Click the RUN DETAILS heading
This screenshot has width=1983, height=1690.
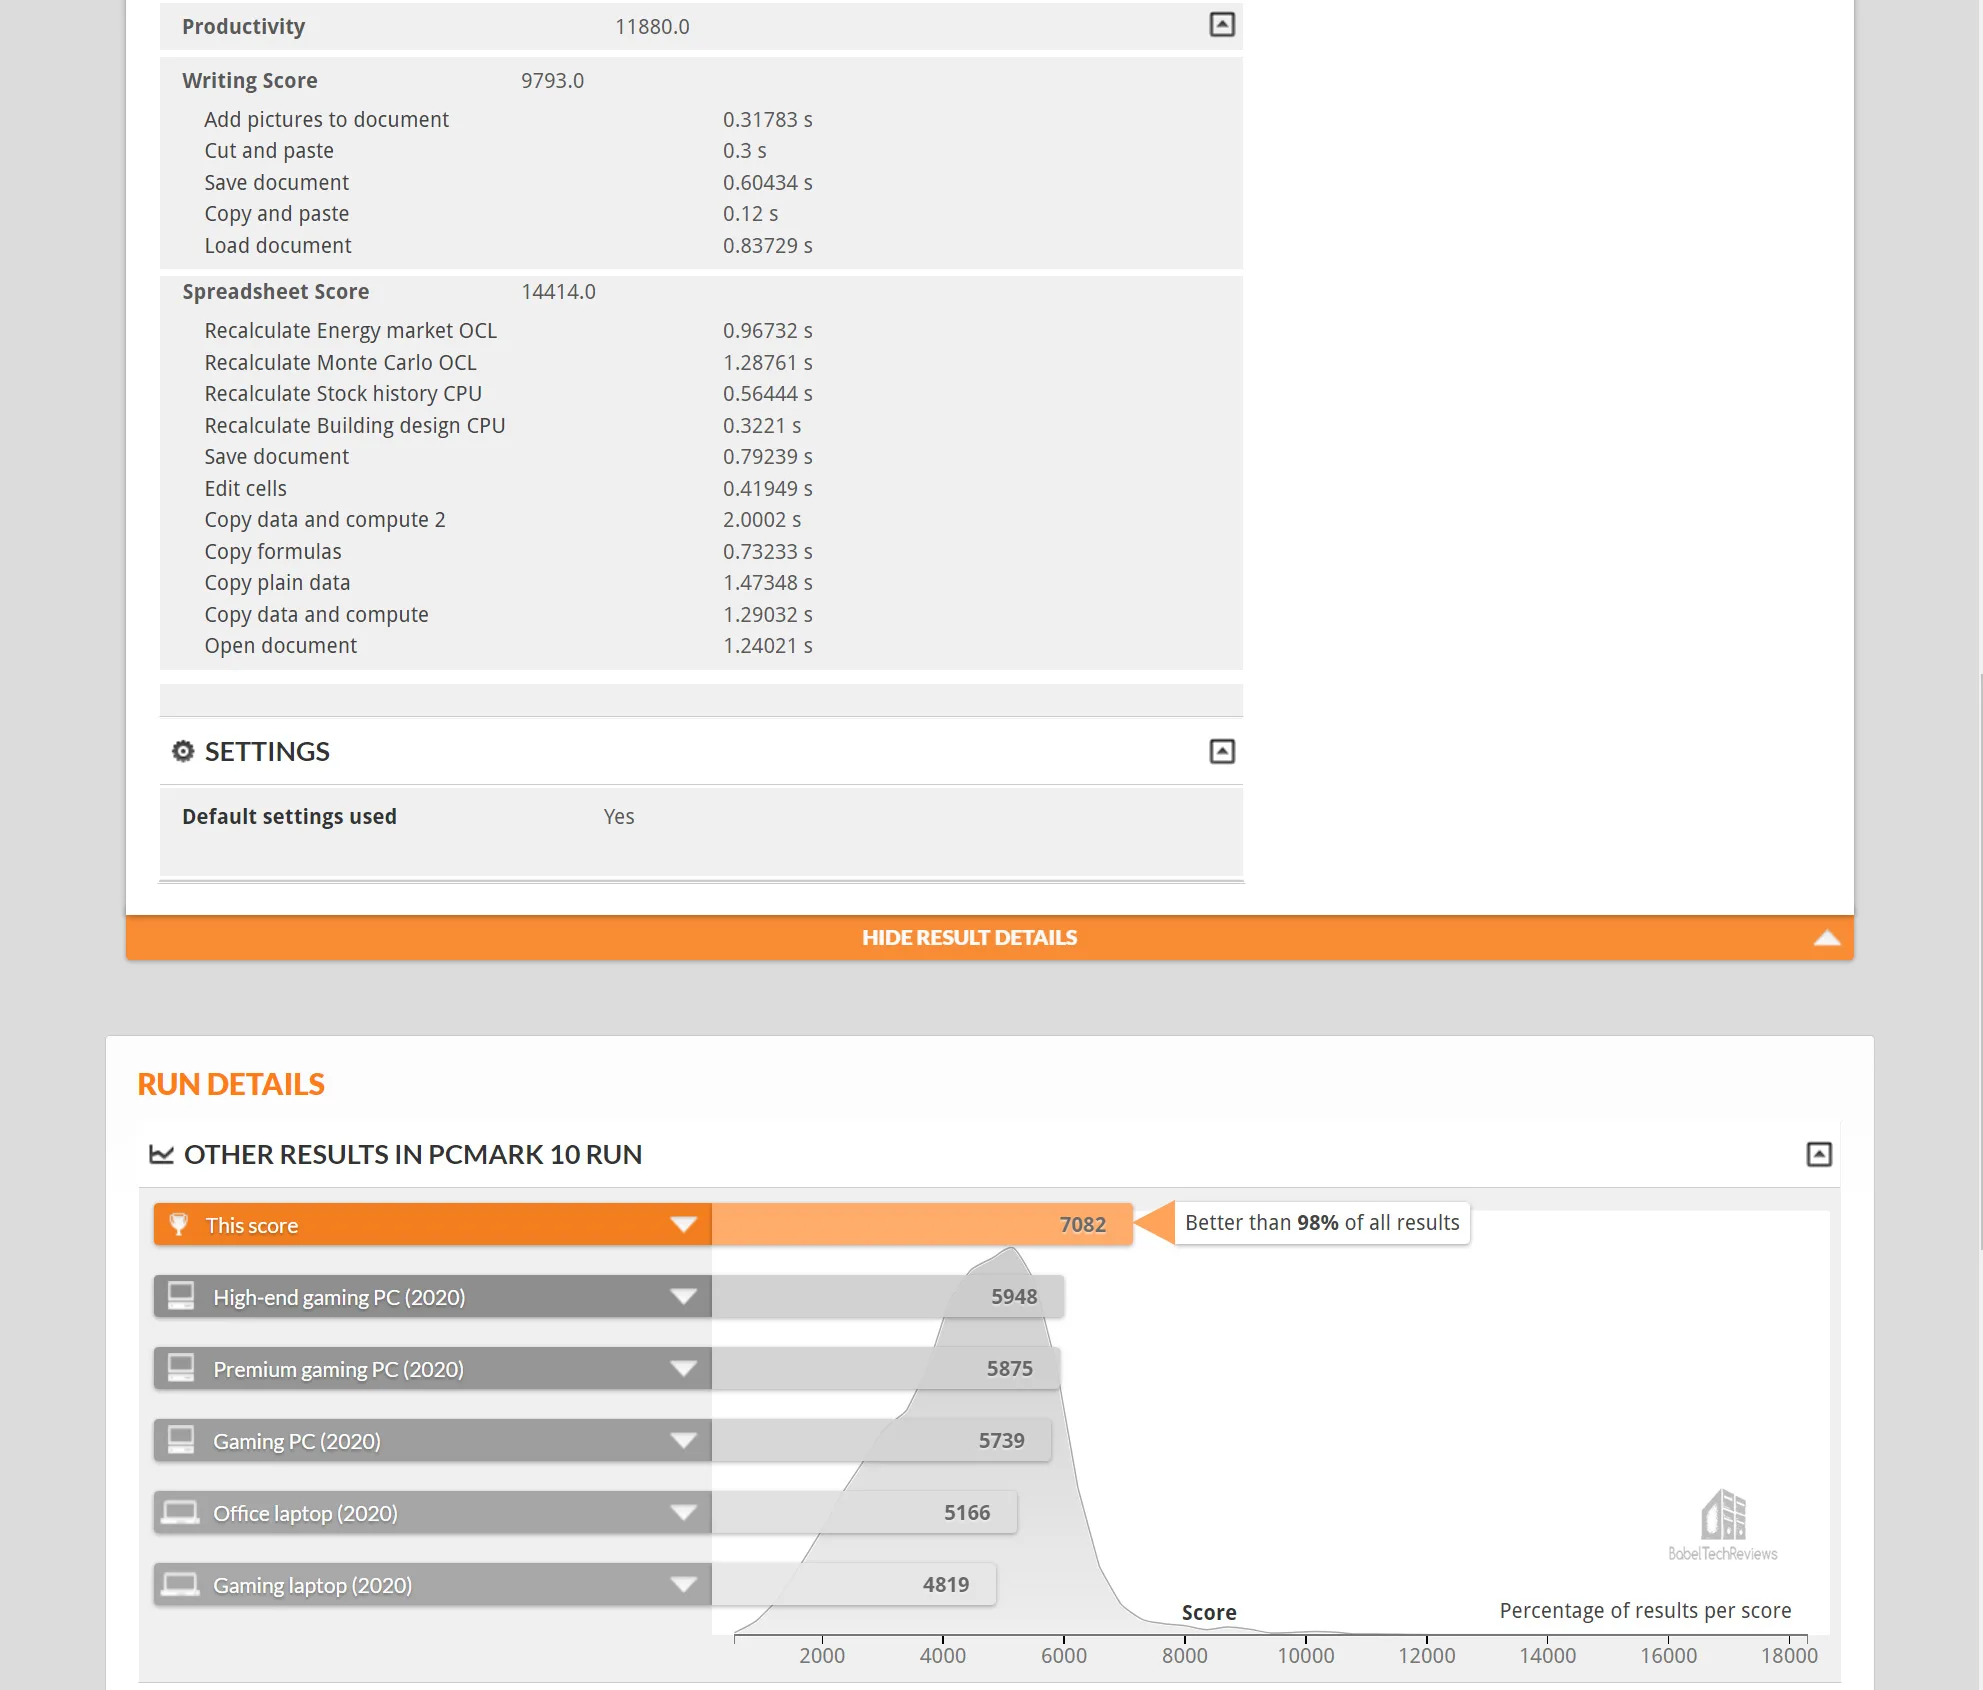pos(231,1084)
